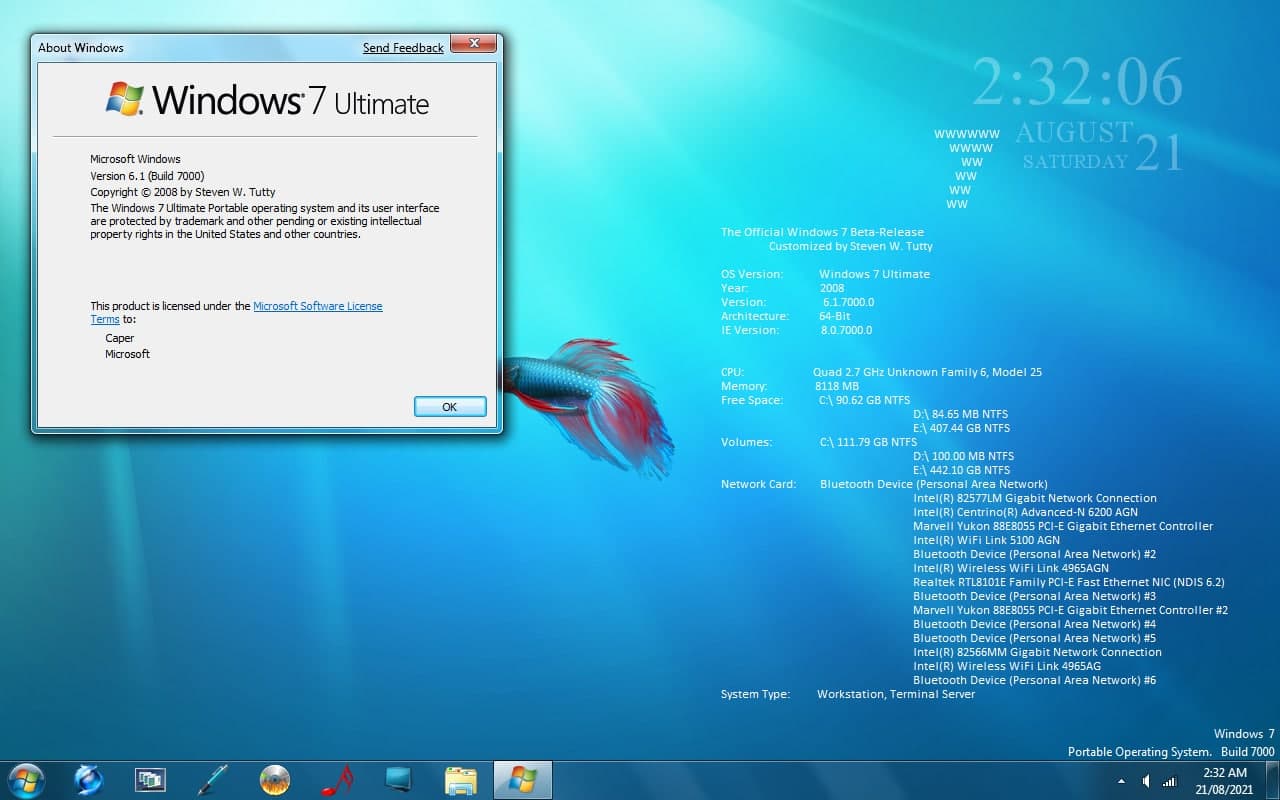Screen dimensions: 1280x800
Task: Click the 2:32:06 desktop clock gadget
Action: pyautogui.click(x=1077, y=82)
